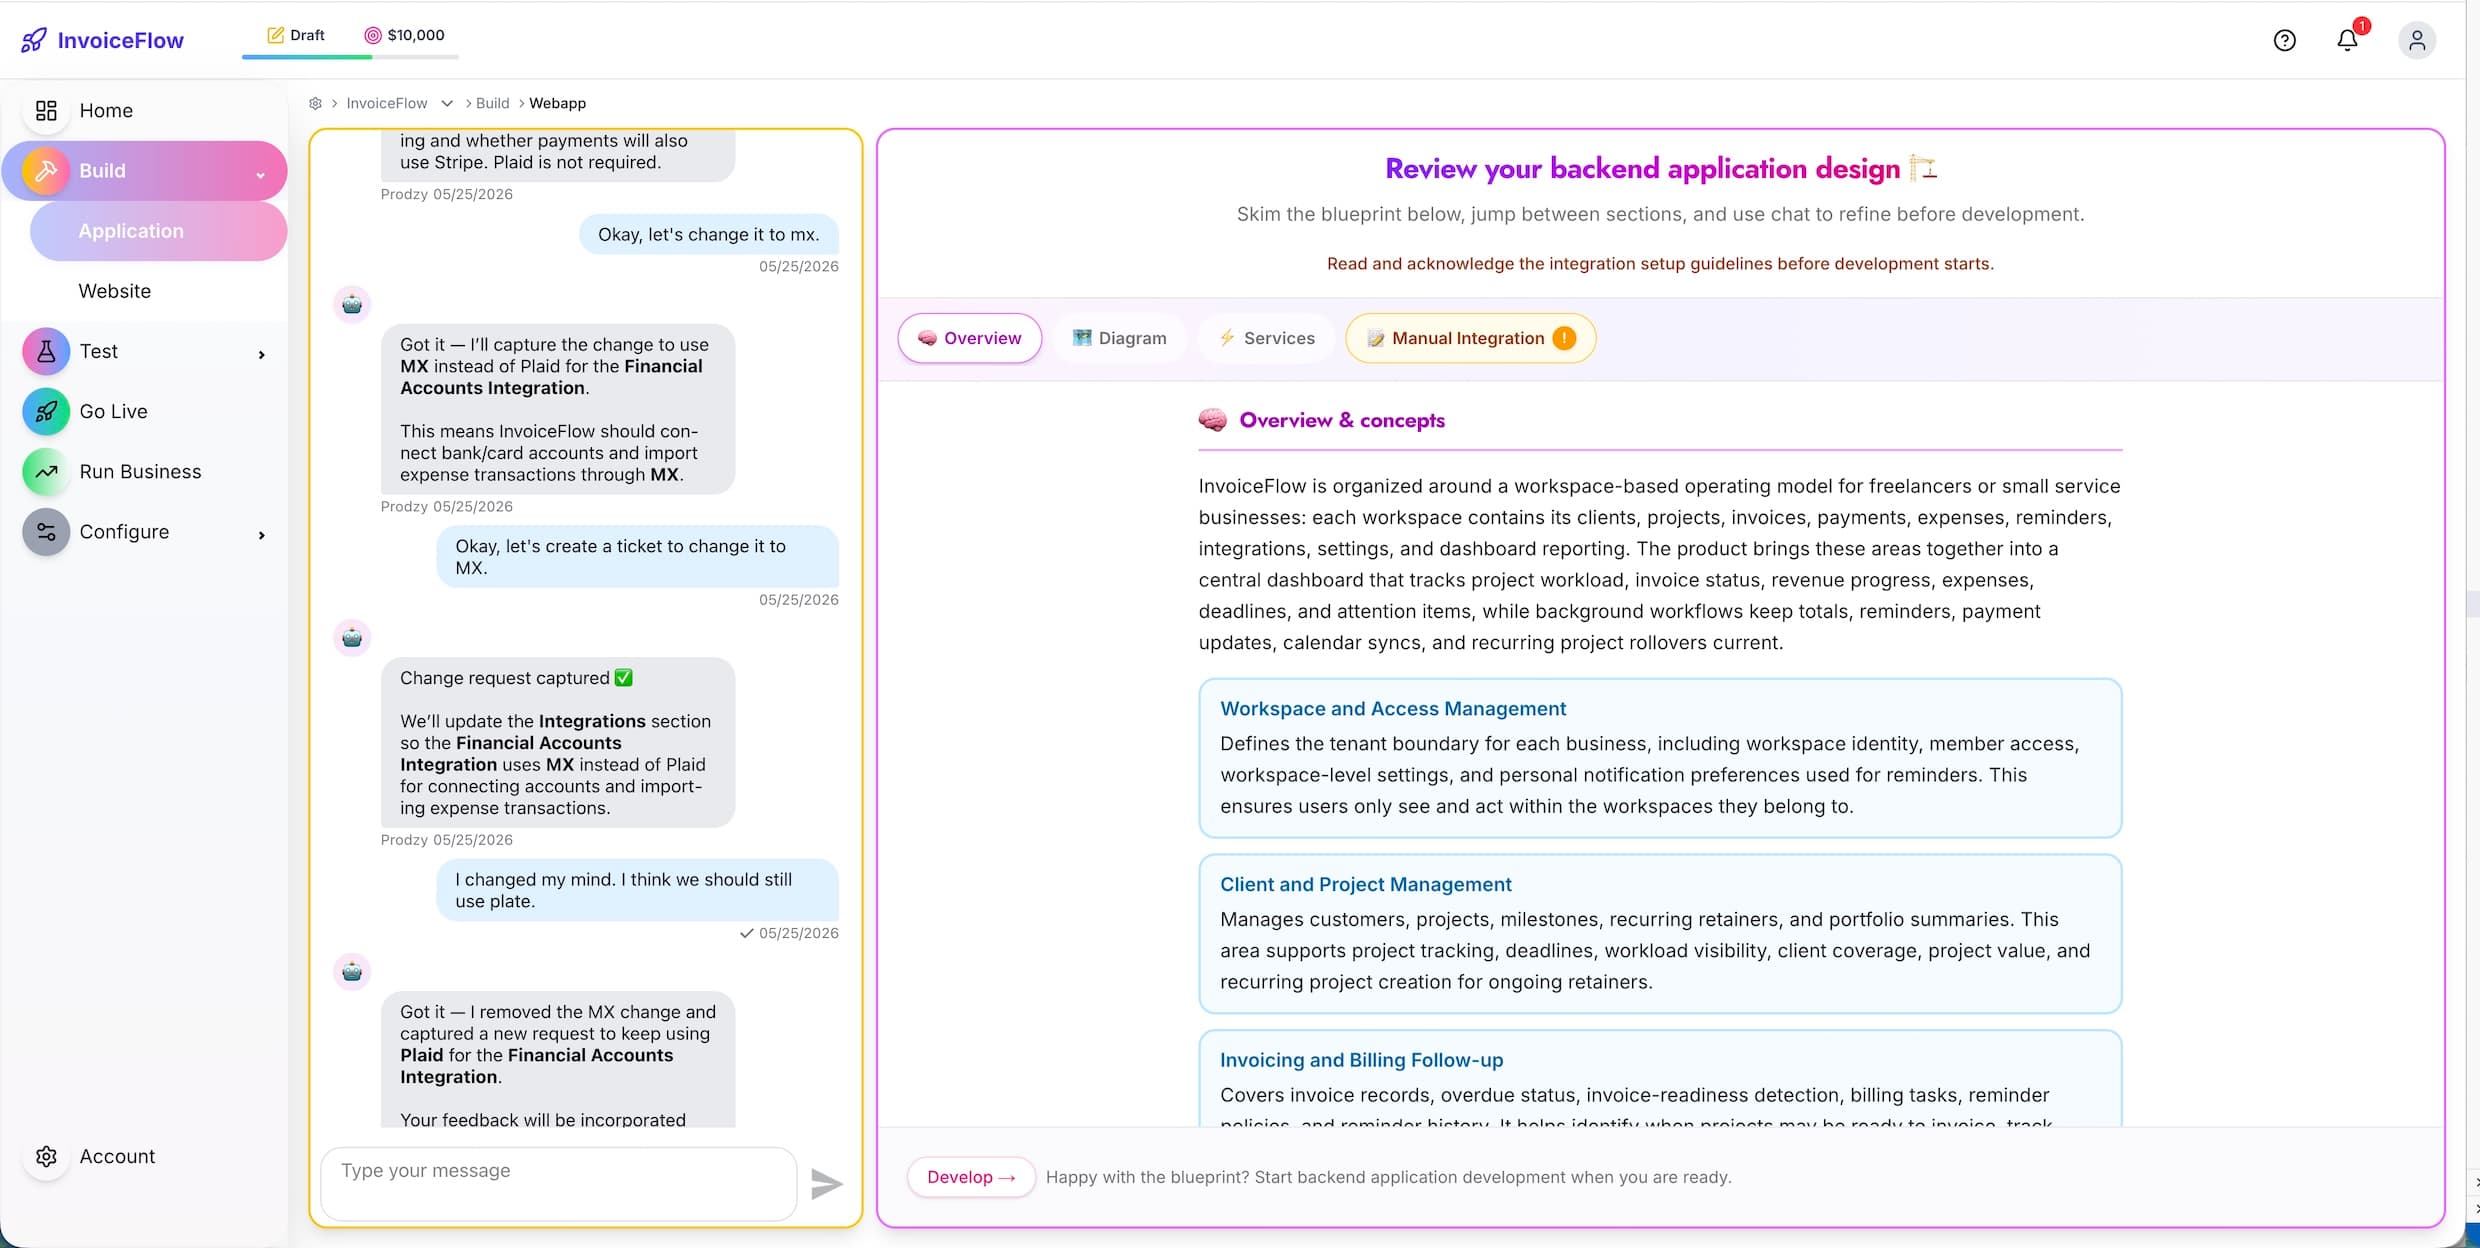This screenshot has width=2480, height=1248.
Task: Click the Develop button
Action: [x=970, y=1177]
